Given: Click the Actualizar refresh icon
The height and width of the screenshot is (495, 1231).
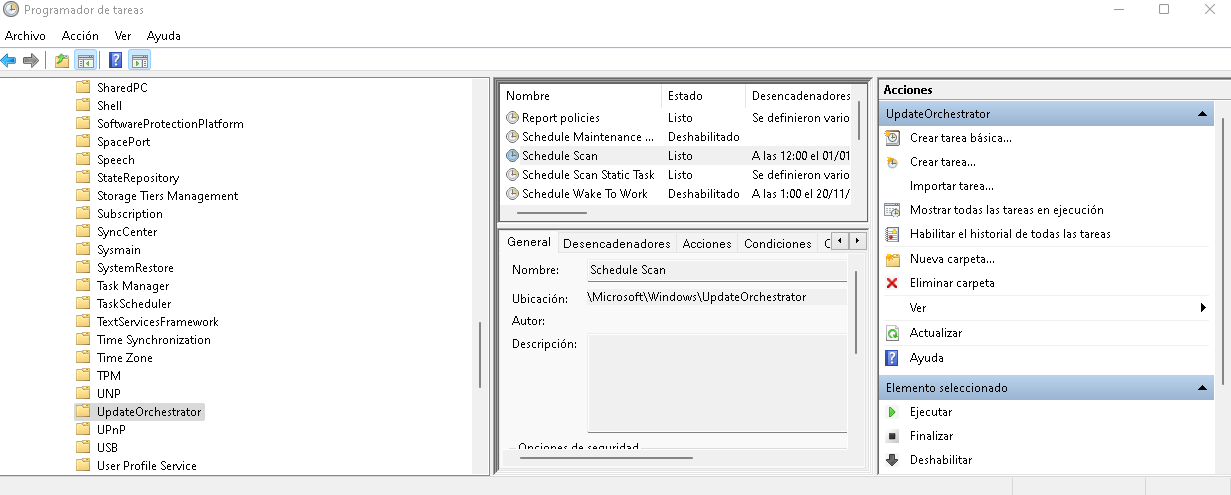Looking at the screenshot, I should pyautogui.click(x=892, y=333).
